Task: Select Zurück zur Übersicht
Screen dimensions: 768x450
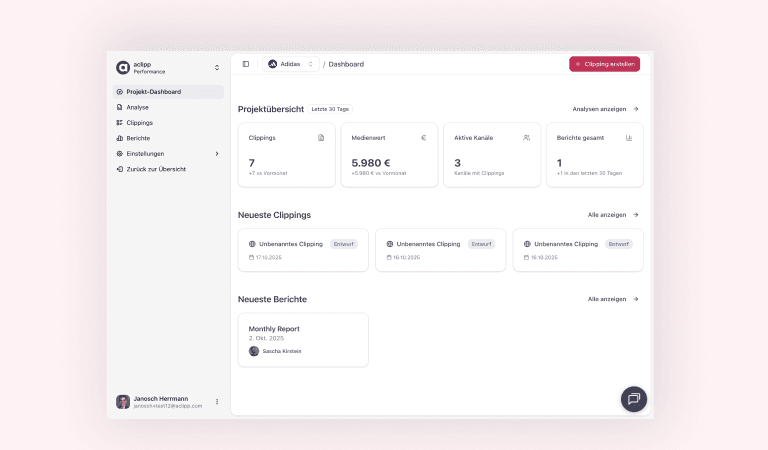Action: [x=155, y=169]
